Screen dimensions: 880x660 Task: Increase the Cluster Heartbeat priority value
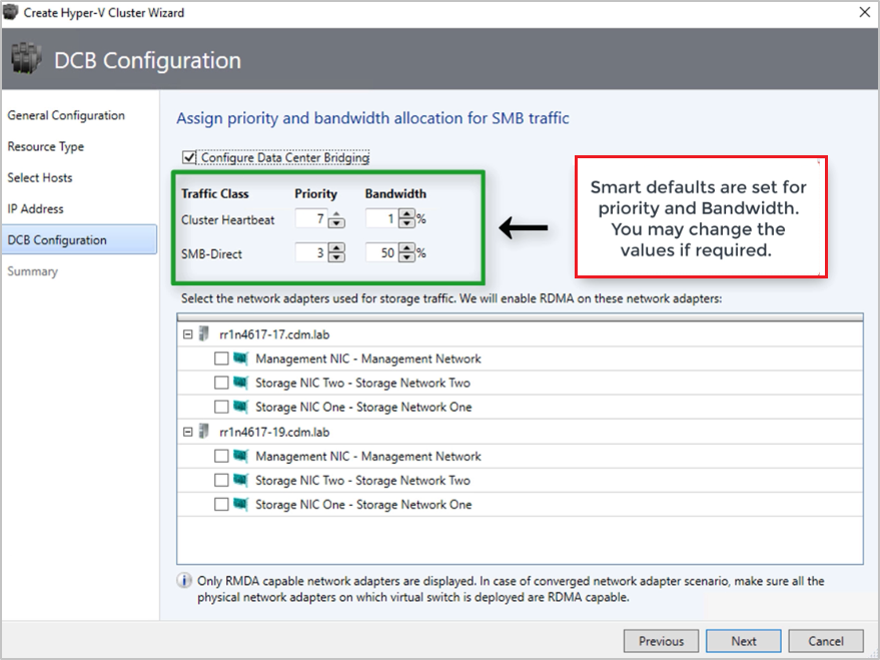336,214
